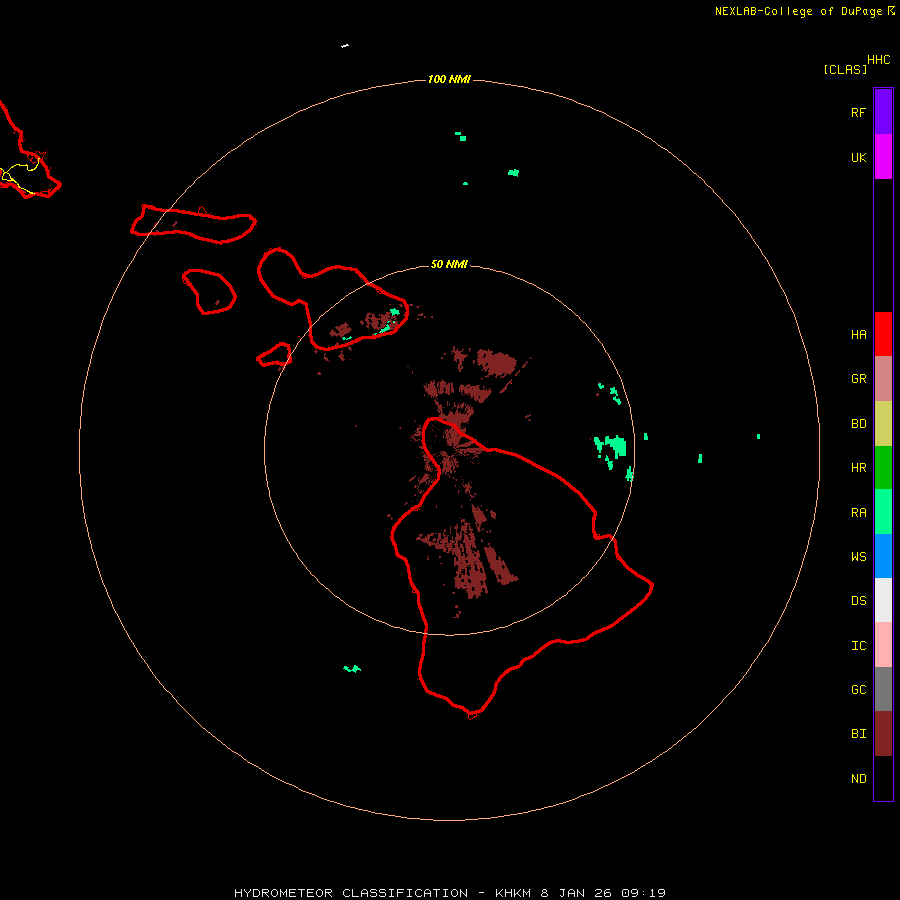Click the '100 NMI' range ring label
Viewport: 900px width, 900px height.
click(449, 79)
